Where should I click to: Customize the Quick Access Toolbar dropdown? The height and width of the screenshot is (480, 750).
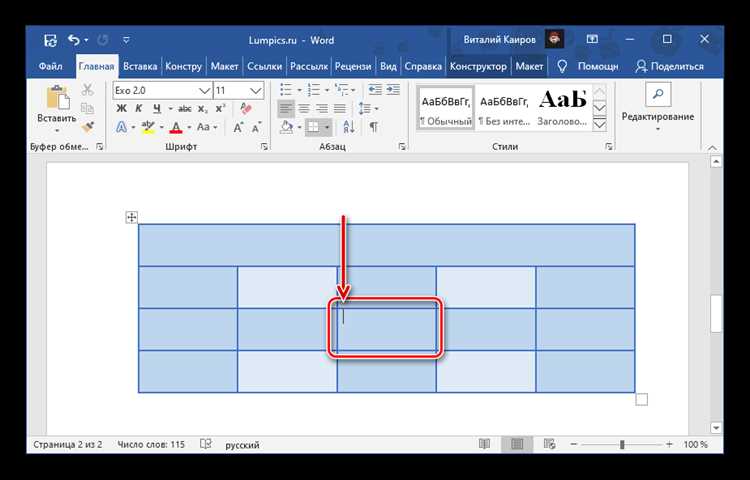126,40
